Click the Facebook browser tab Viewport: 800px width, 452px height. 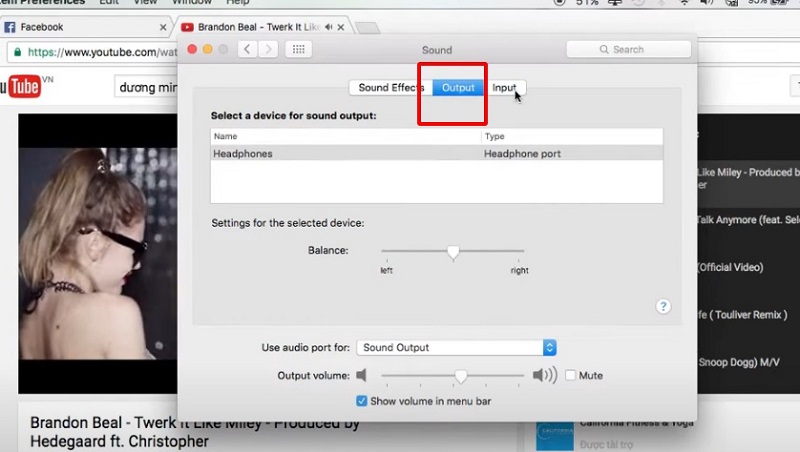(86, 27)
